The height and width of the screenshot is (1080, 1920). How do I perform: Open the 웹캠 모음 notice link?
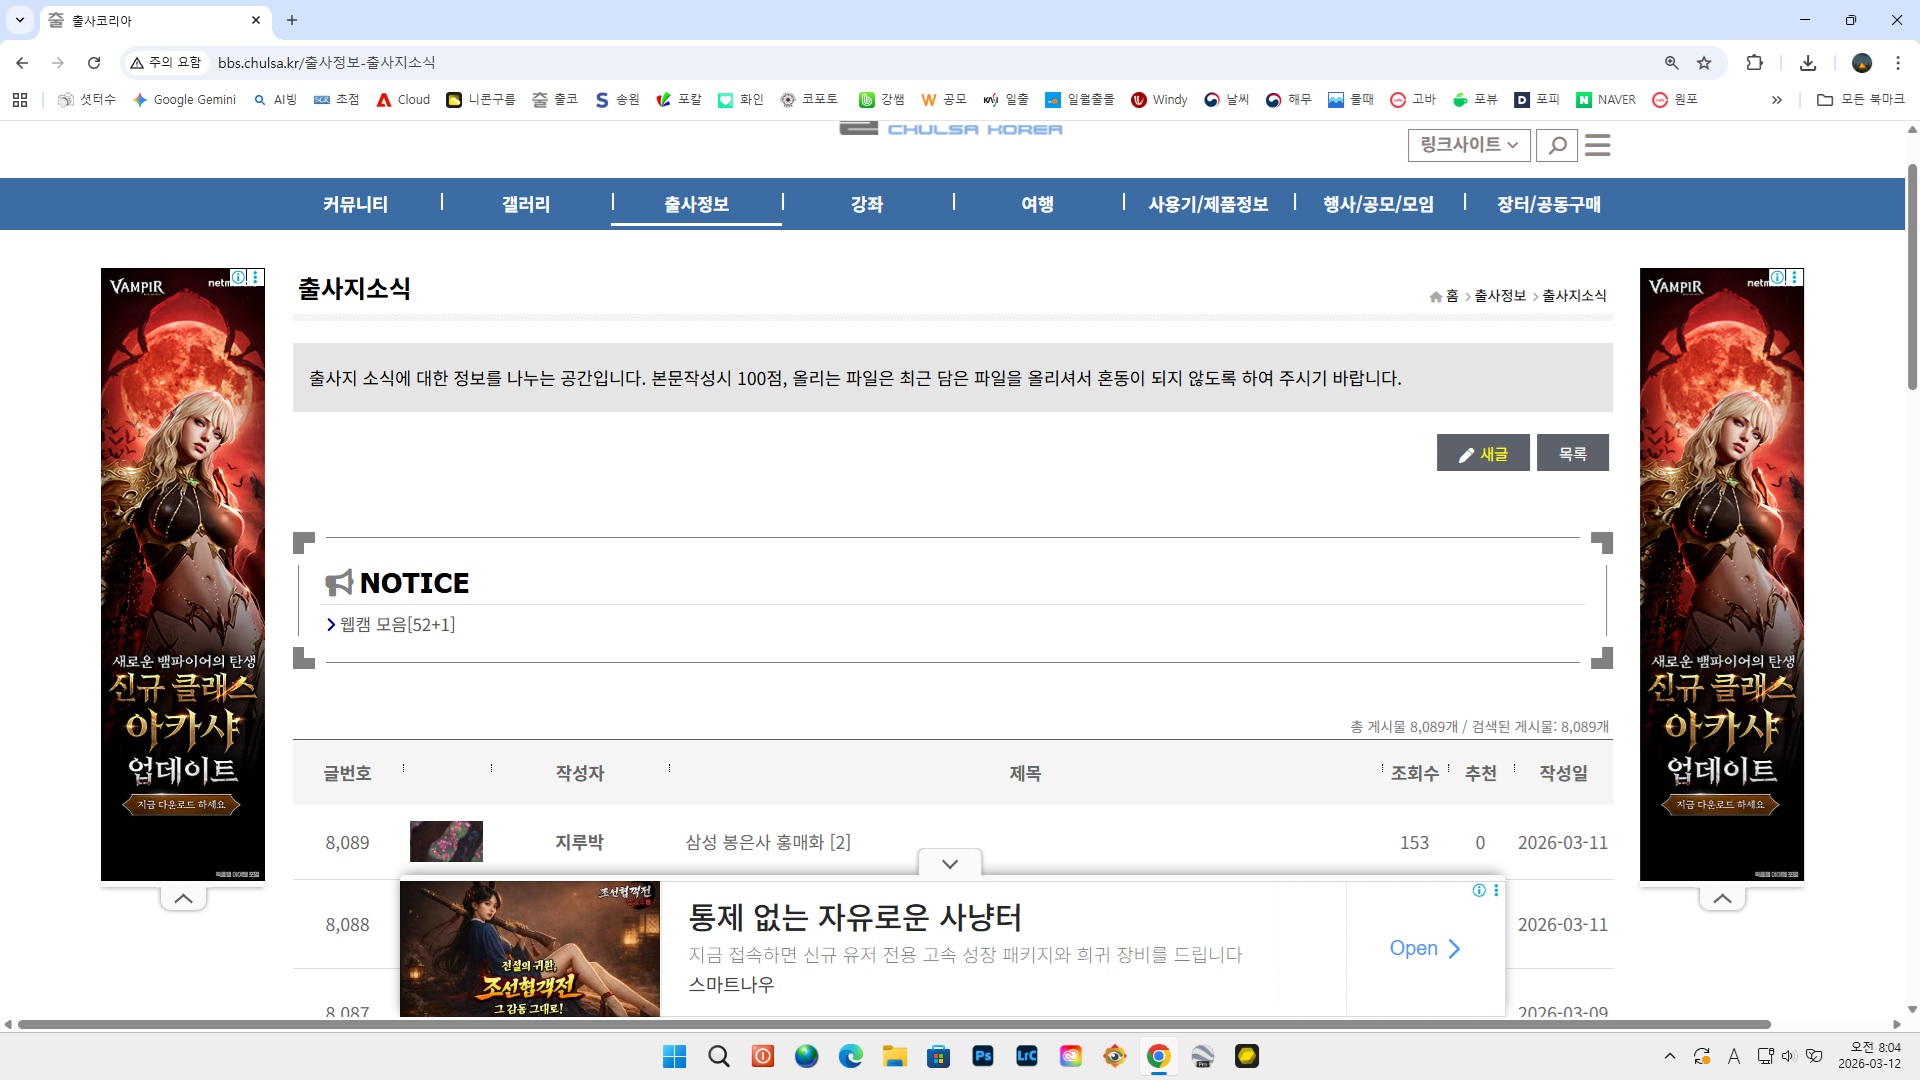[397, 625]
